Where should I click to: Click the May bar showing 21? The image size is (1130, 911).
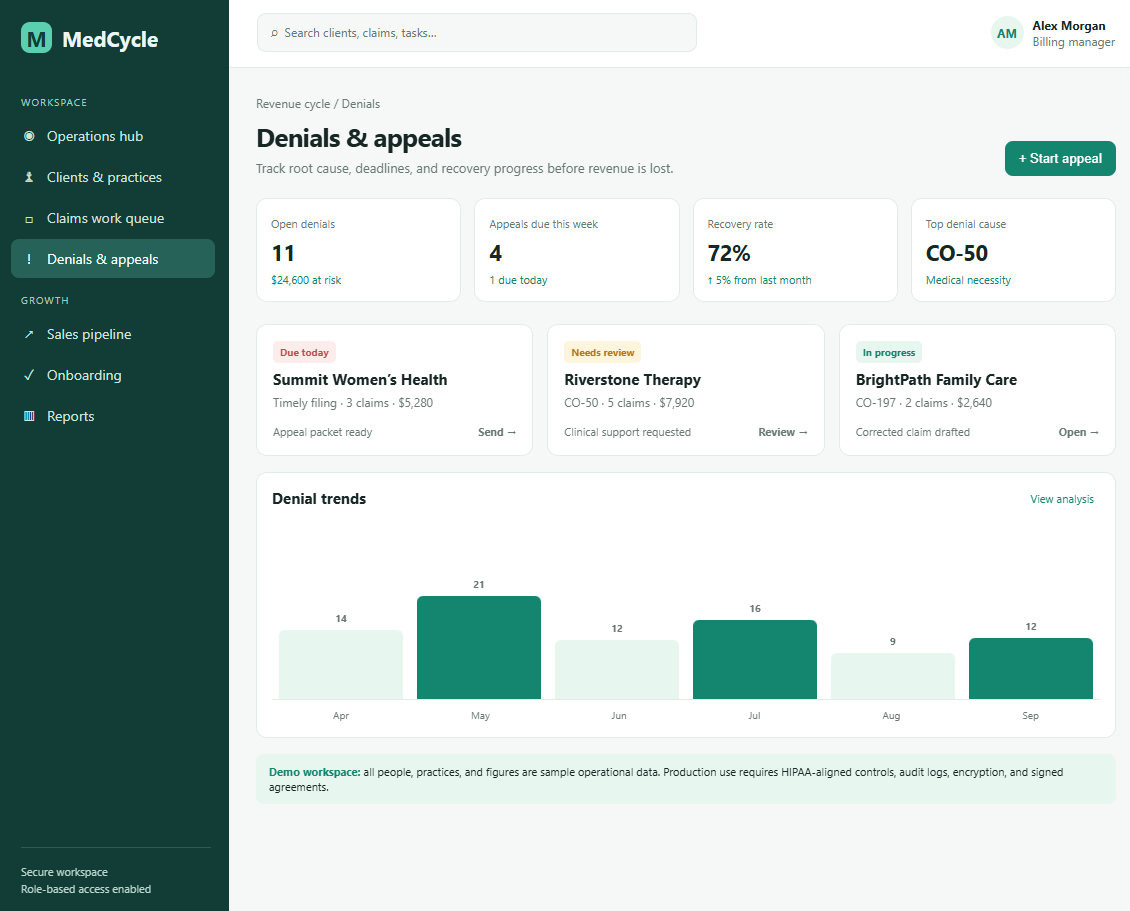[479, 647]
